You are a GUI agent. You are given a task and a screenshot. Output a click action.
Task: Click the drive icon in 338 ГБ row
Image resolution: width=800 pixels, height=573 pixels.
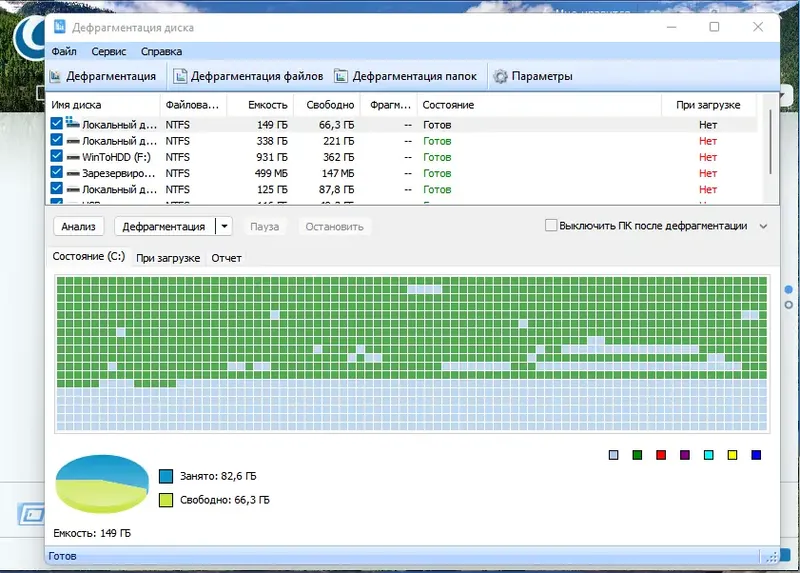tap(73, 141)
